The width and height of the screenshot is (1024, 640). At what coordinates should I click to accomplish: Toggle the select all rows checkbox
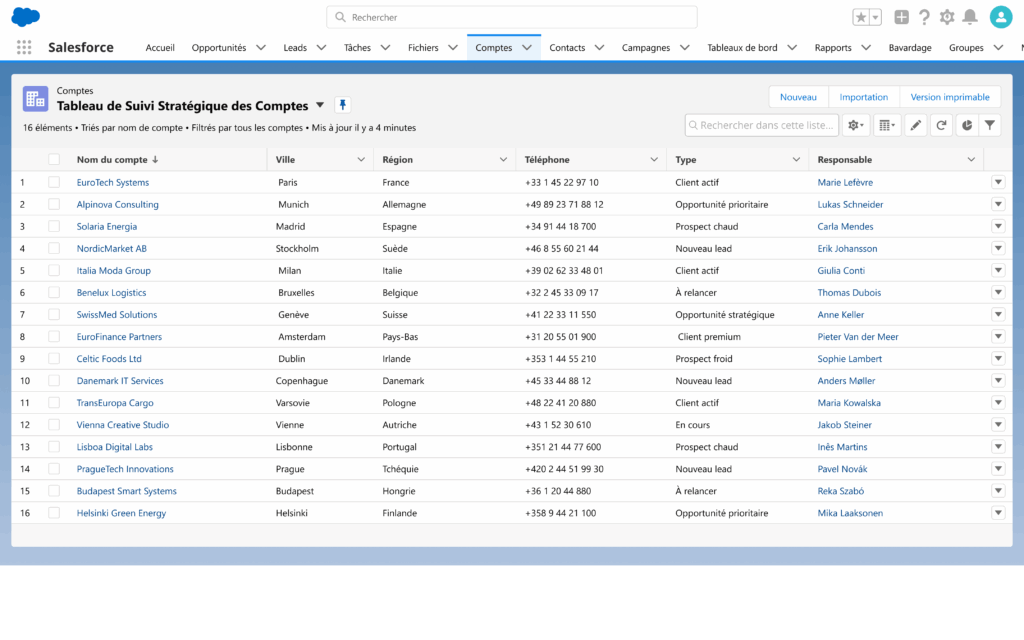[54, 159]
